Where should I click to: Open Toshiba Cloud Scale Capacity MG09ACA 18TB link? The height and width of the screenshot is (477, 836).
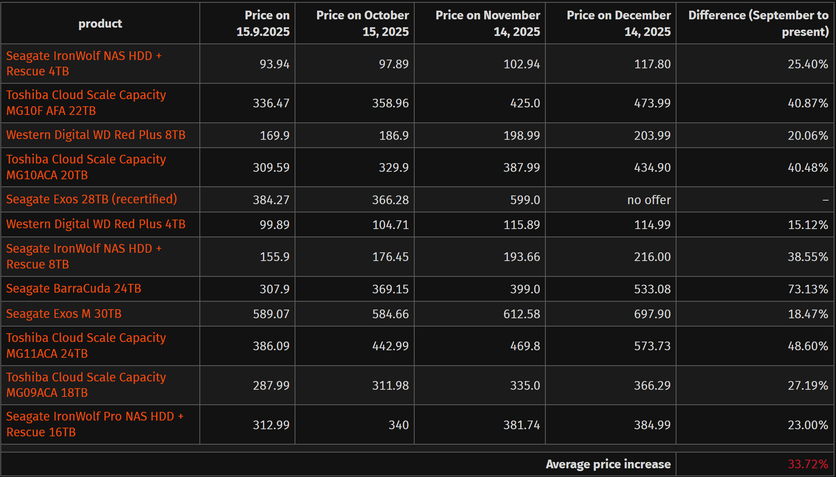86,385
